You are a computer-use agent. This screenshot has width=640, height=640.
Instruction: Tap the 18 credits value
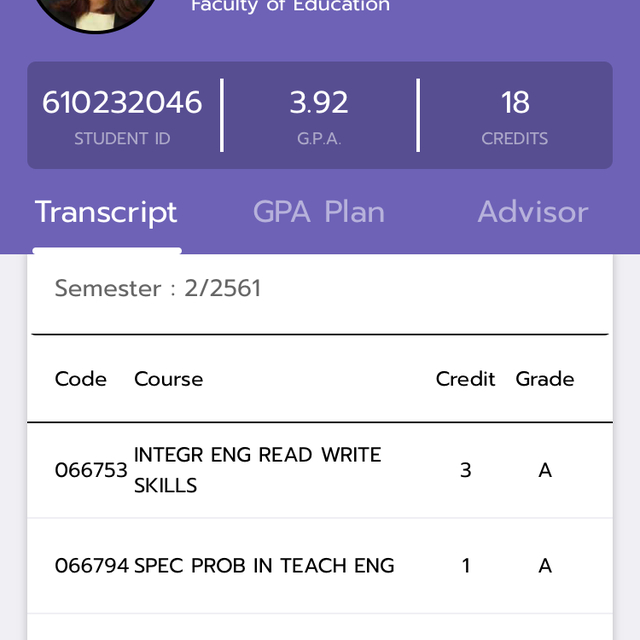pyautogui.click(x=515, y=102)
